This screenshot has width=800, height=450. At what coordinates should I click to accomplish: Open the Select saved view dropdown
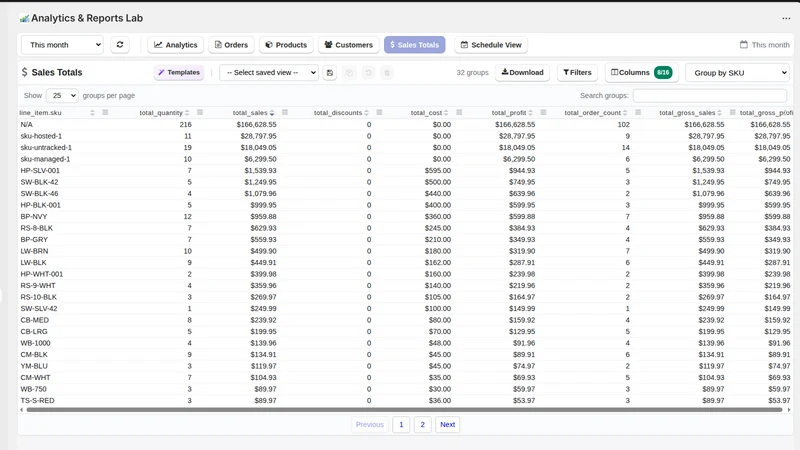pos(269,73)
